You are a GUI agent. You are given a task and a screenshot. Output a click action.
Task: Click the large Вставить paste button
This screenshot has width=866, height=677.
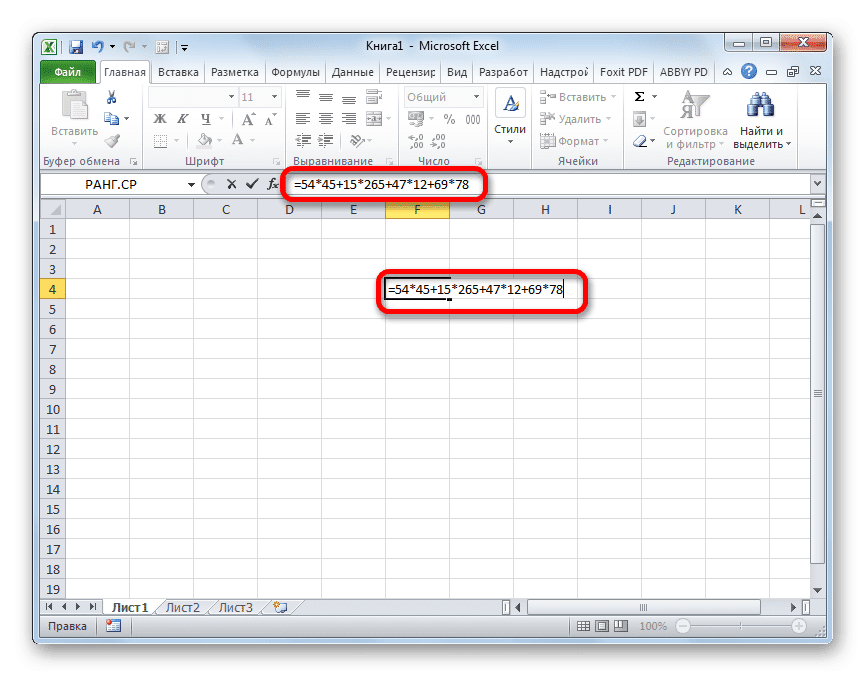[75, 119]
